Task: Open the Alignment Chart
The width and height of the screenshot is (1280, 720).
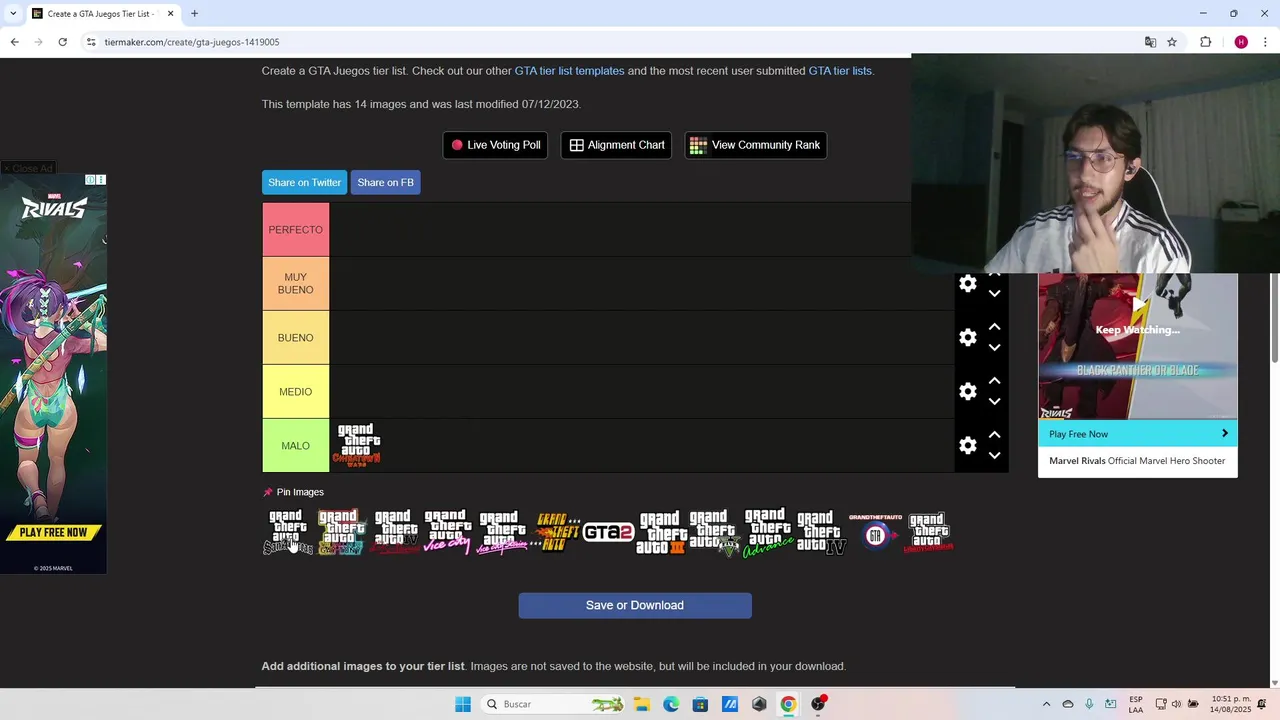Action: pos(616,145)
